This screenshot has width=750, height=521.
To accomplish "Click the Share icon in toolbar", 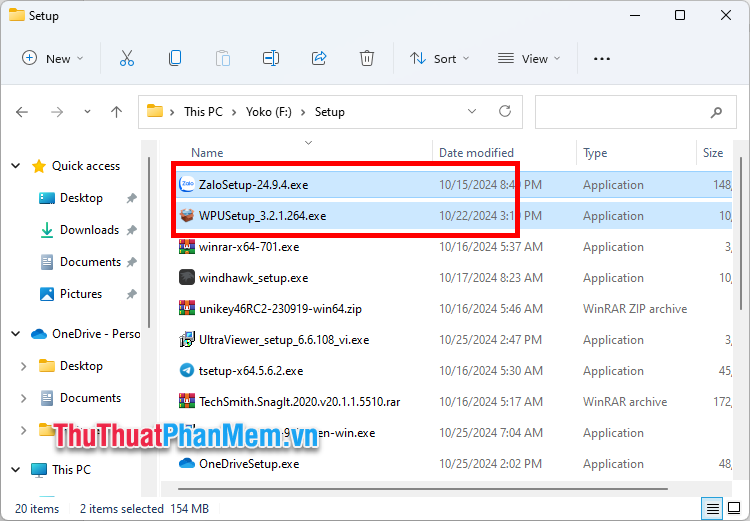I will 319,58.
